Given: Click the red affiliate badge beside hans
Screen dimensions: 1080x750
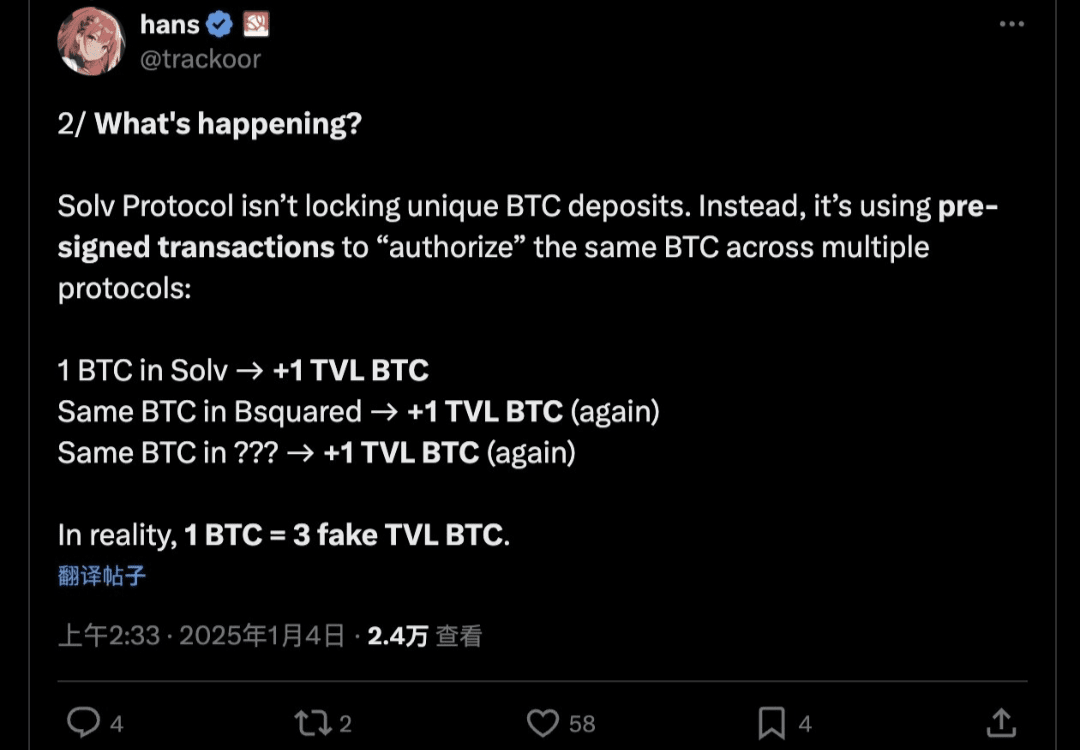Looking at the screenshot, I should click(x=256, y=25).
